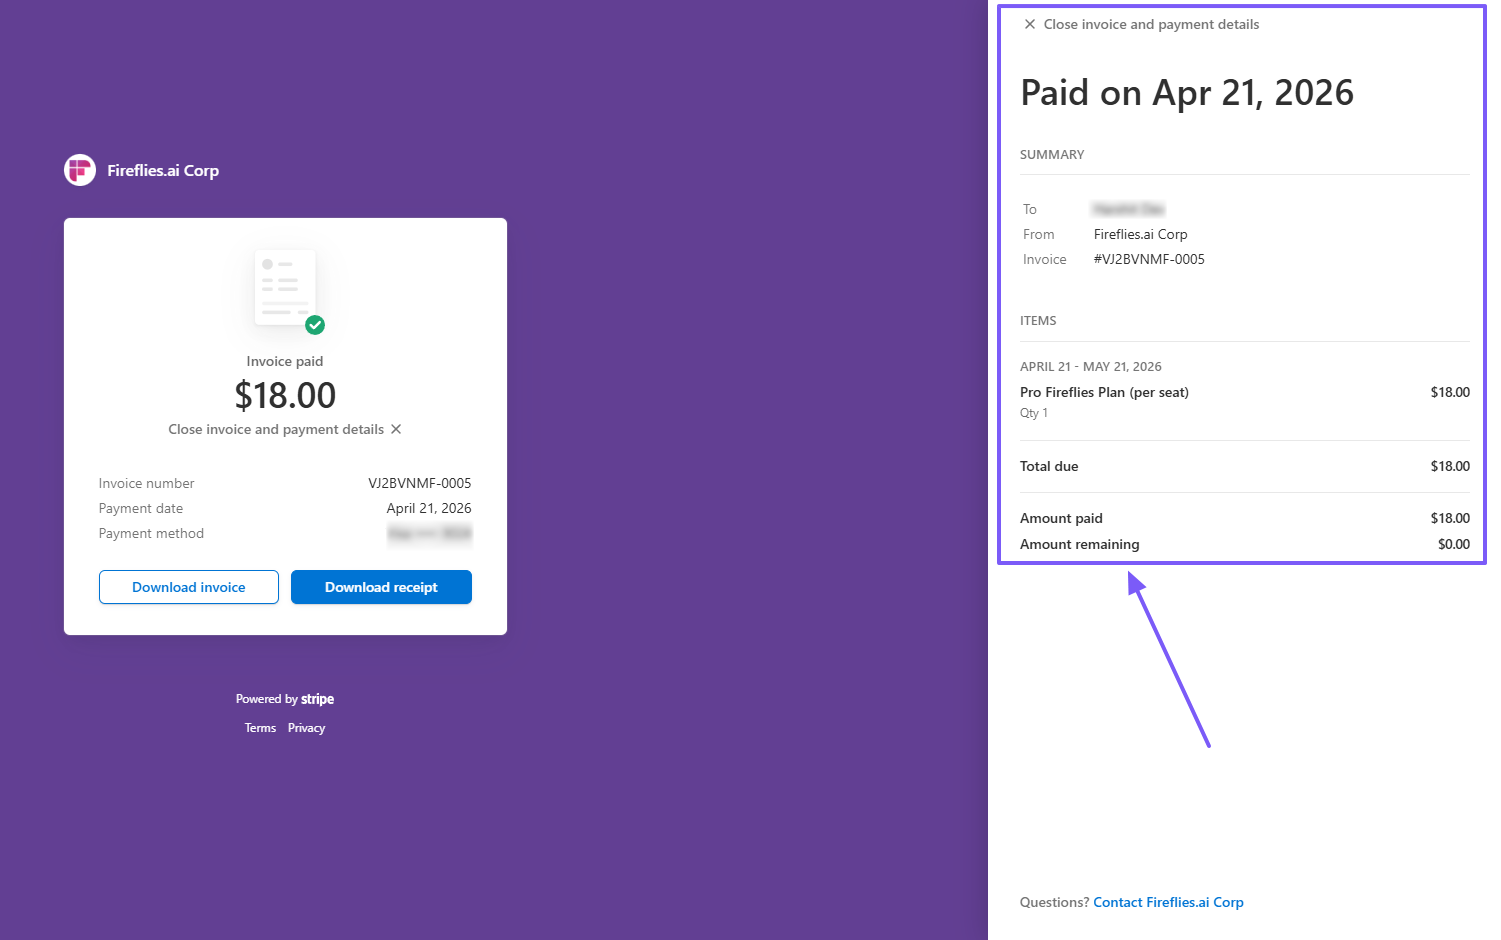Click the $18.00 invoice paid amount in the card
This screenshot has width=1501, height=940.
pos(285,395)
